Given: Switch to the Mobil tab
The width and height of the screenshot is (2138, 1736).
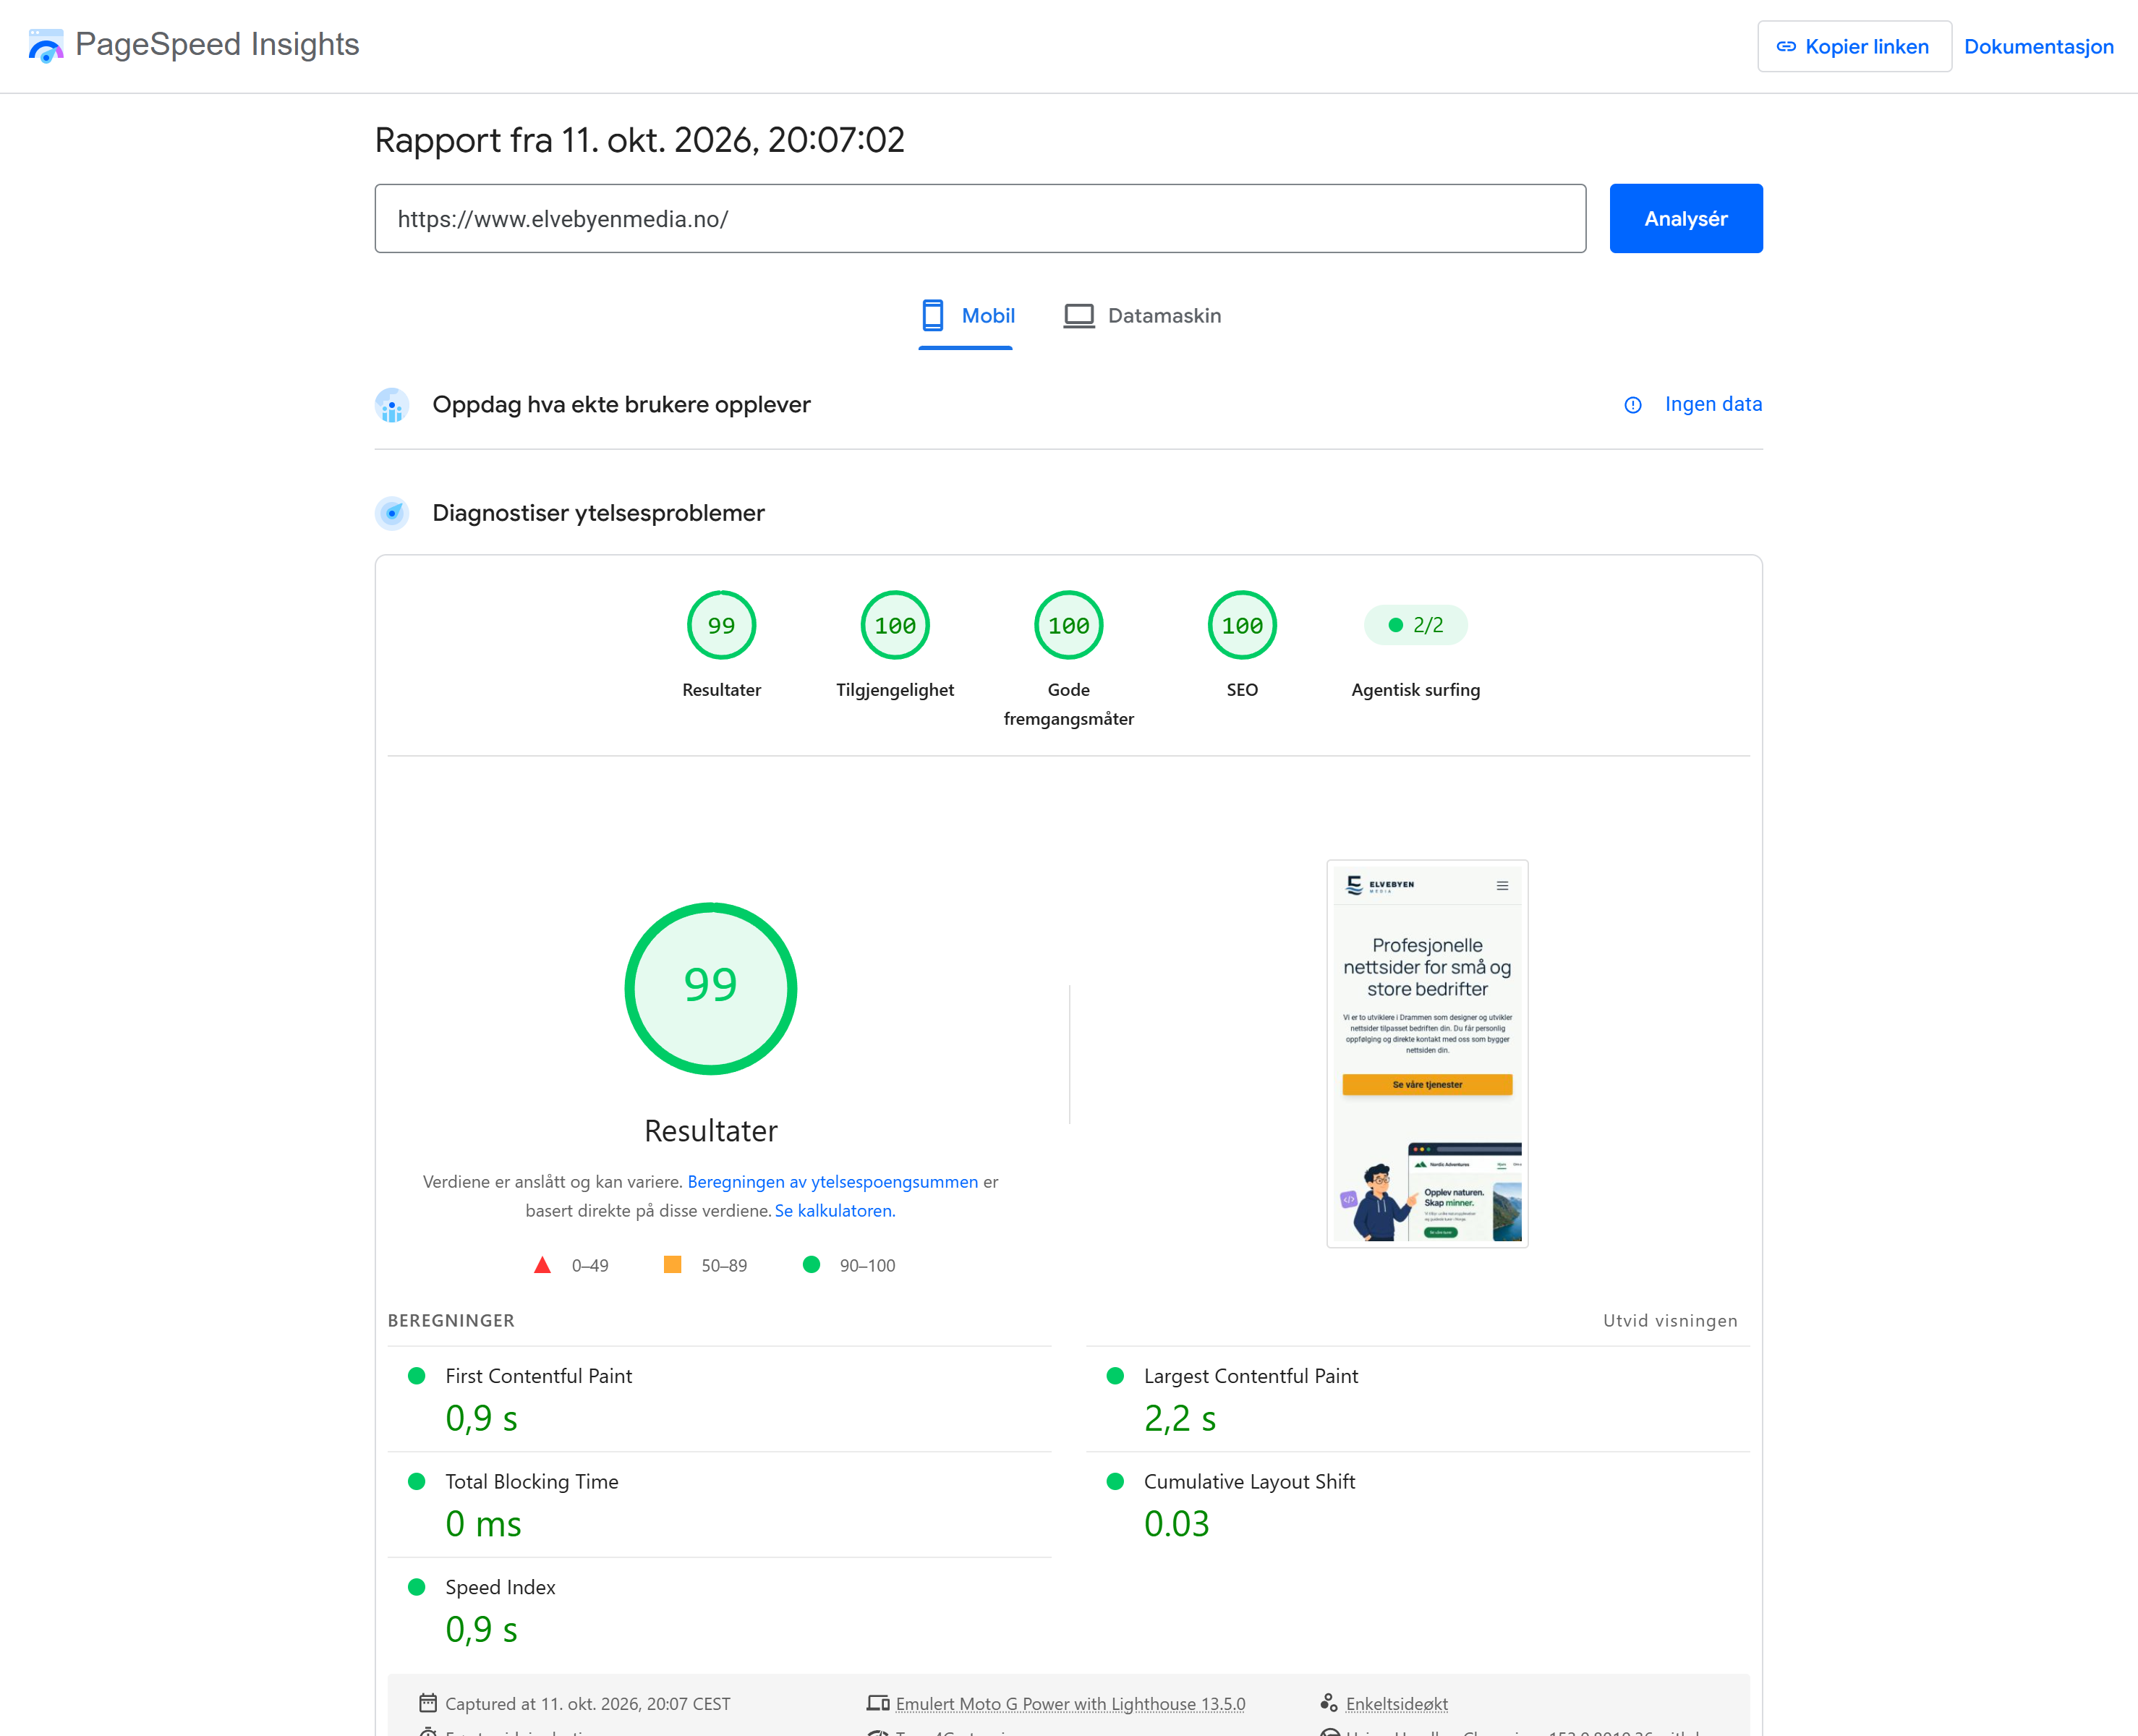Looking at the screenshot, I should tap(966, 316).
